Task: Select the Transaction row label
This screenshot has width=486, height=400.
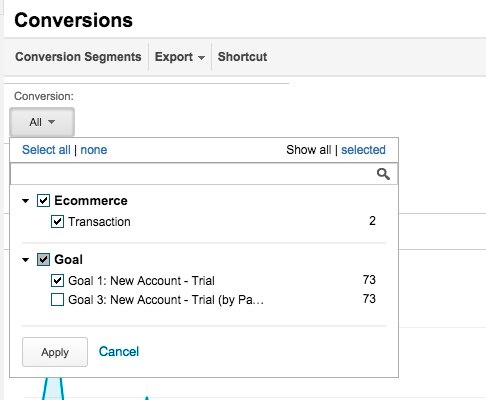Action: [99, 222]
